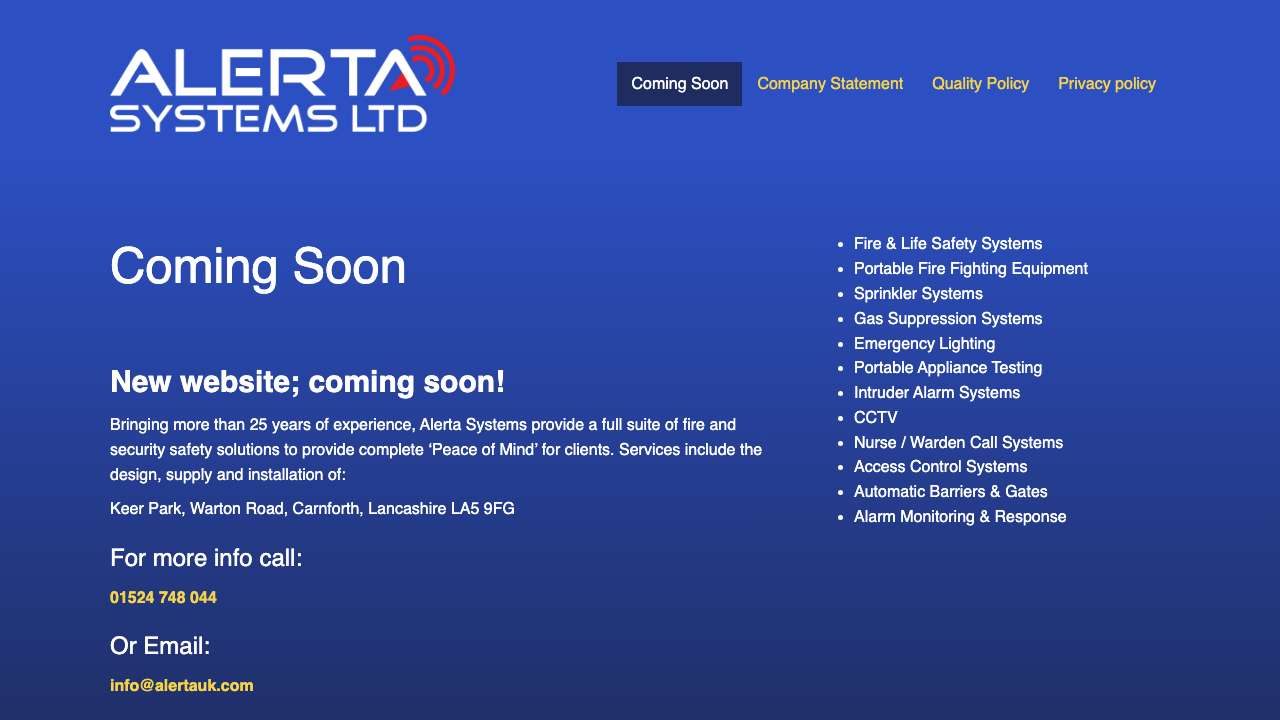The width and height of the screenshot is (1280, 720).
Task: Open the Company Statement page
Action: pyautogui.click(x=830, y=83)
